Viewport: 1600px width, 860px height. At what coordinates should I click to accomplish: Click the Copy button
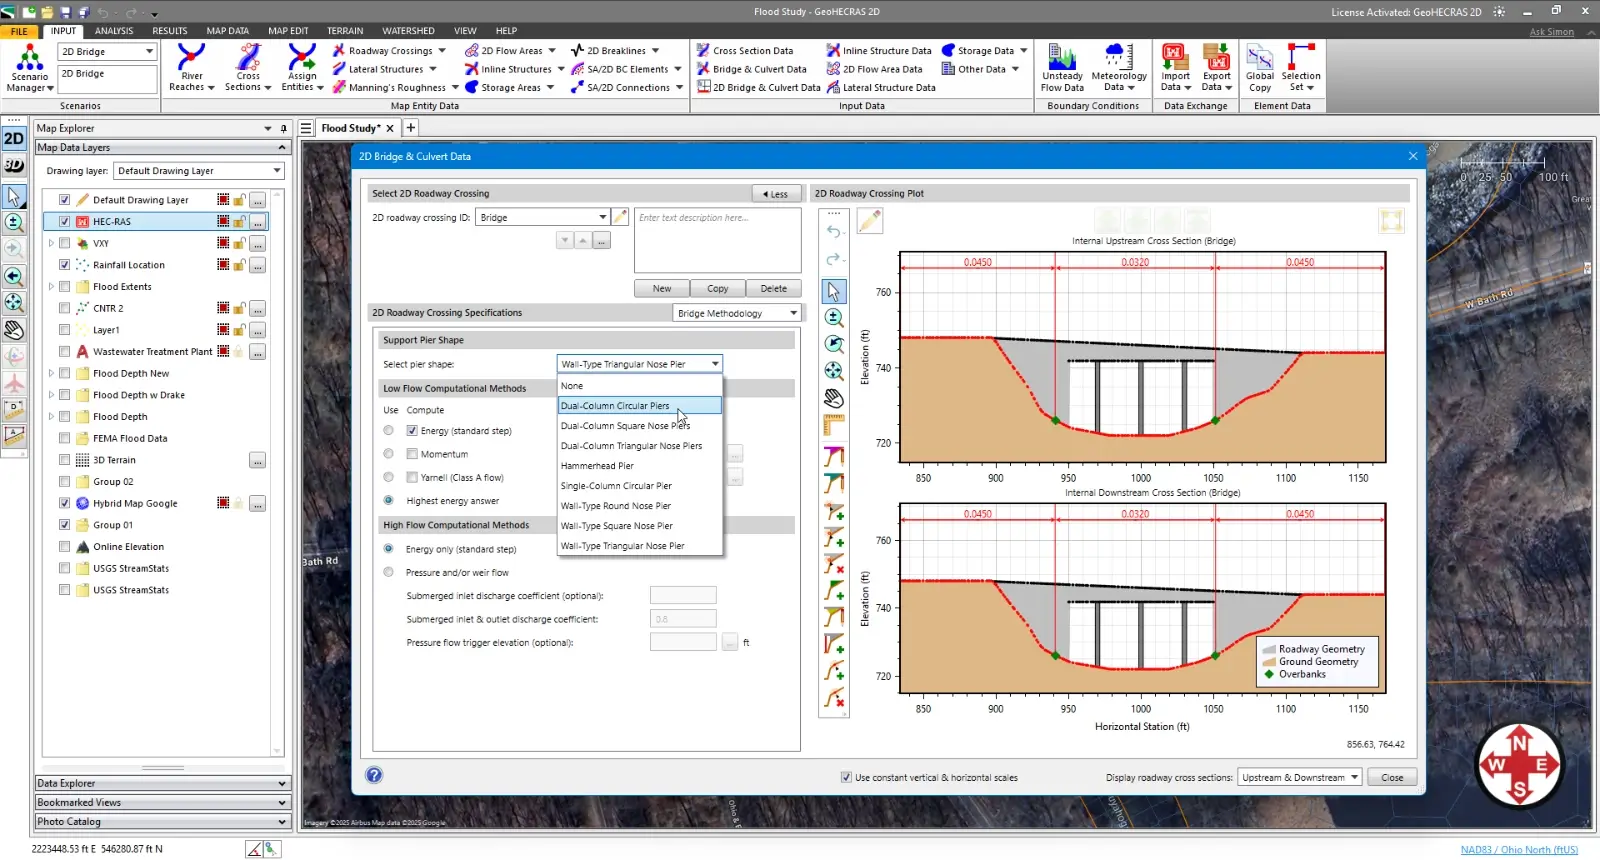tap(718, 289)
